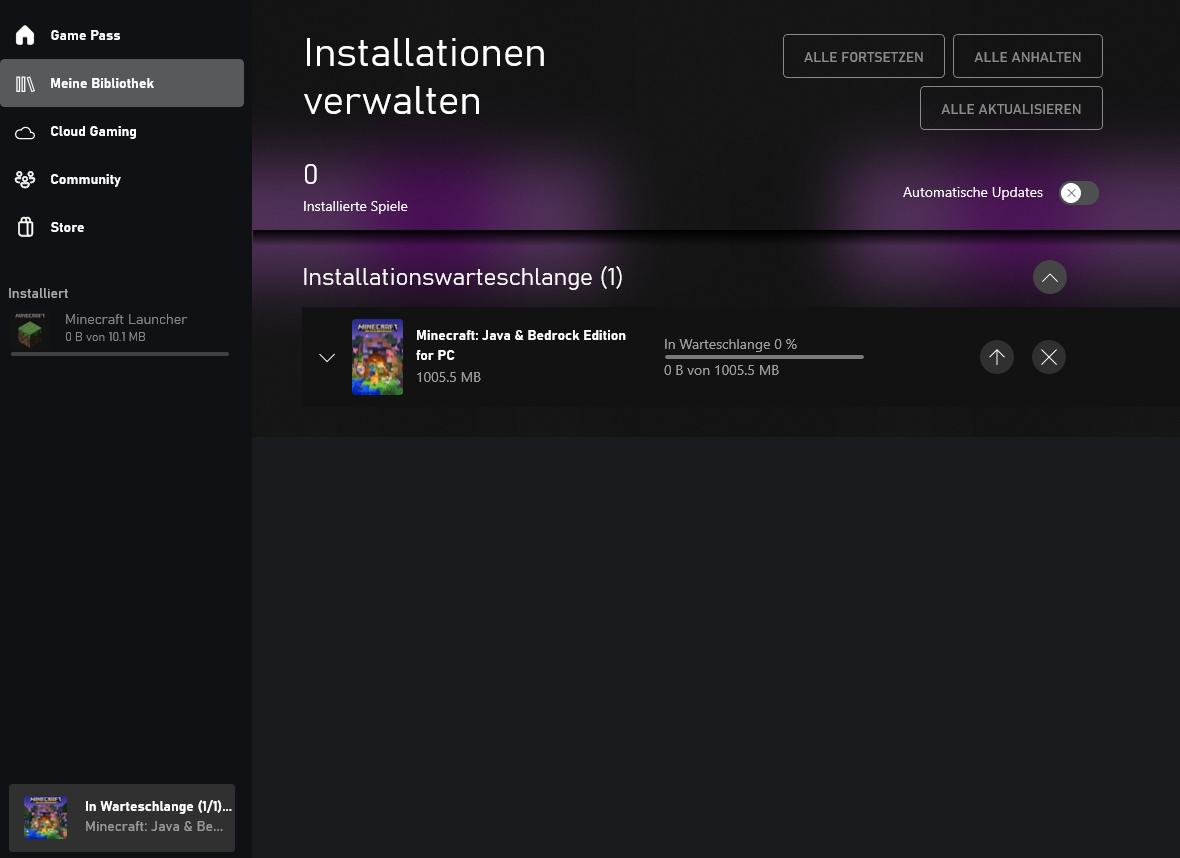This screenshot has width=1180, height=858.
Task: Click ALLE FORTSETZEN button
Action: pos(863,56)
